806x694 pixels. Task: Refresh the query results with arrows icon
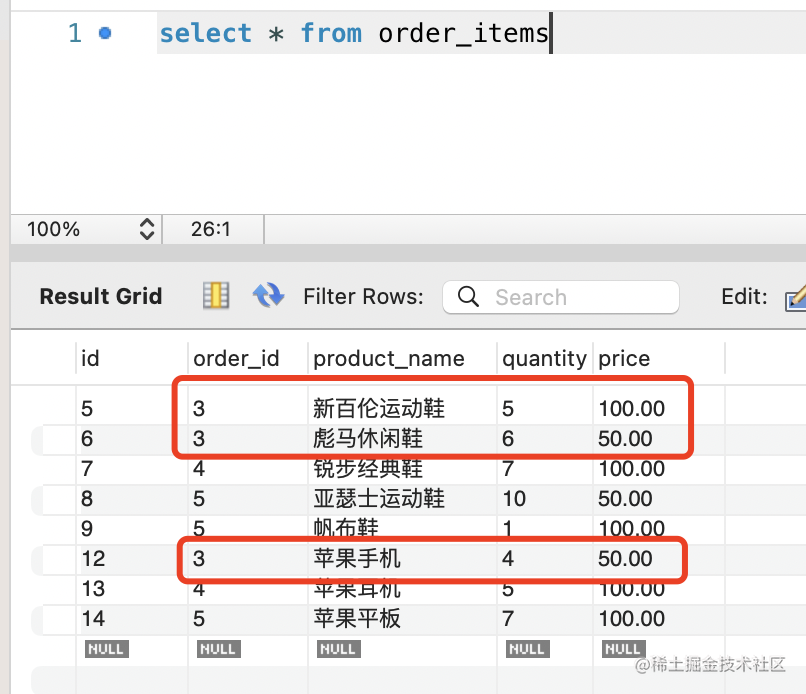(268, 295)
